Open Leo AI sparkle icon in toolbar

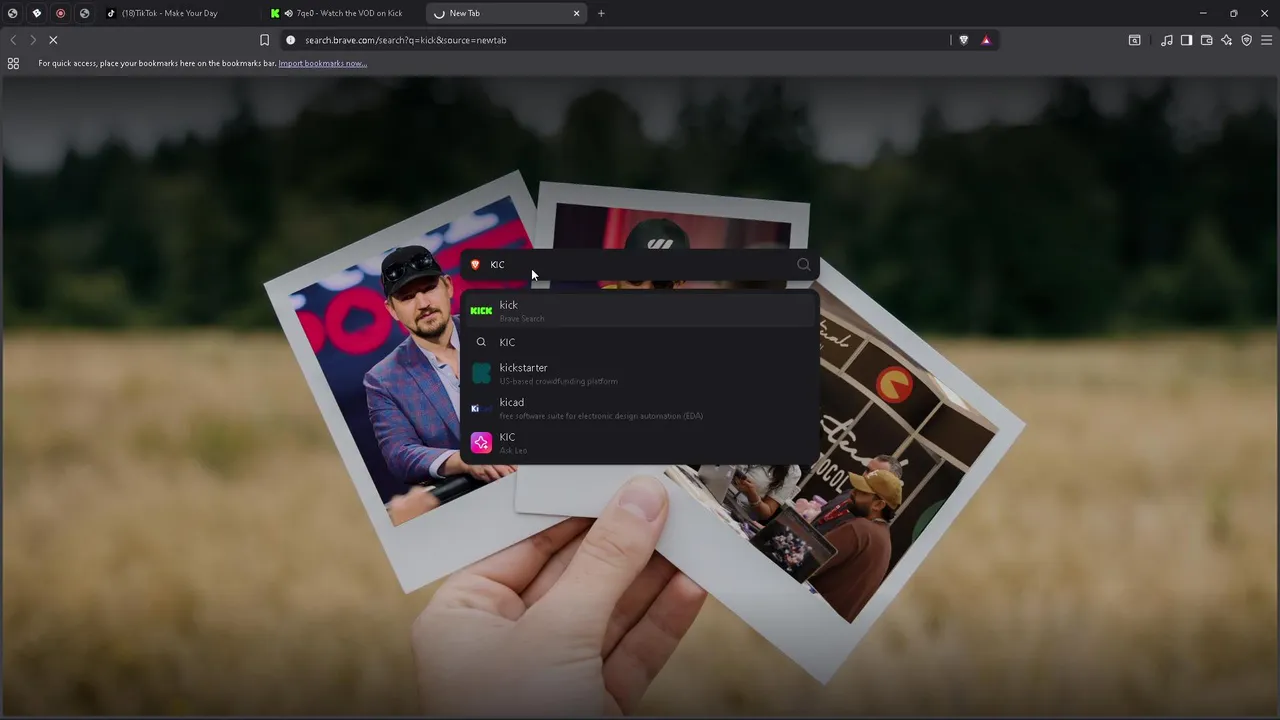pyautogui.click(x=1226, y=40)
